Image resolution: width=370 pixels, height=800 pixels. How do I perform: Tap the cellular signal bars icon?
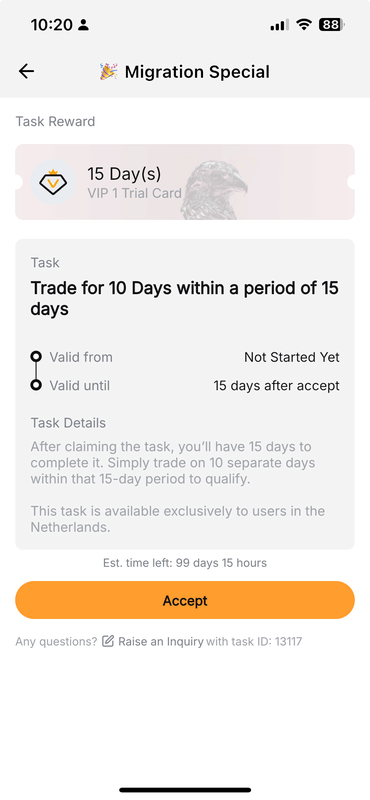pyautogui.click(x=280, y=24)
